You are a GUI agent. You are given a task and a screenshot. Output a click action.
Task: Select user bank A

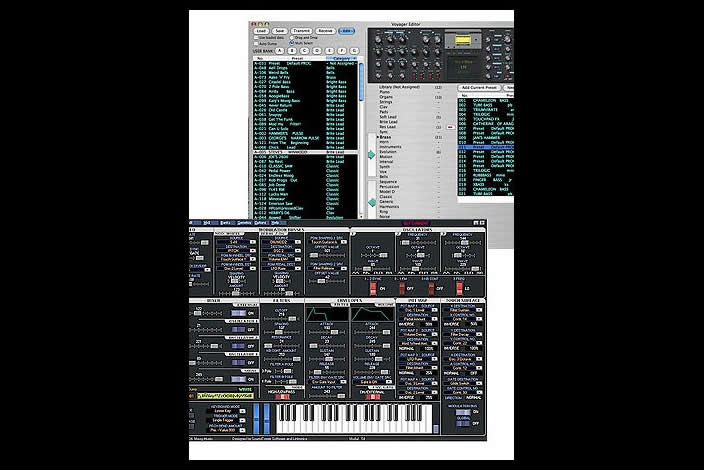(x=280, y=51)
